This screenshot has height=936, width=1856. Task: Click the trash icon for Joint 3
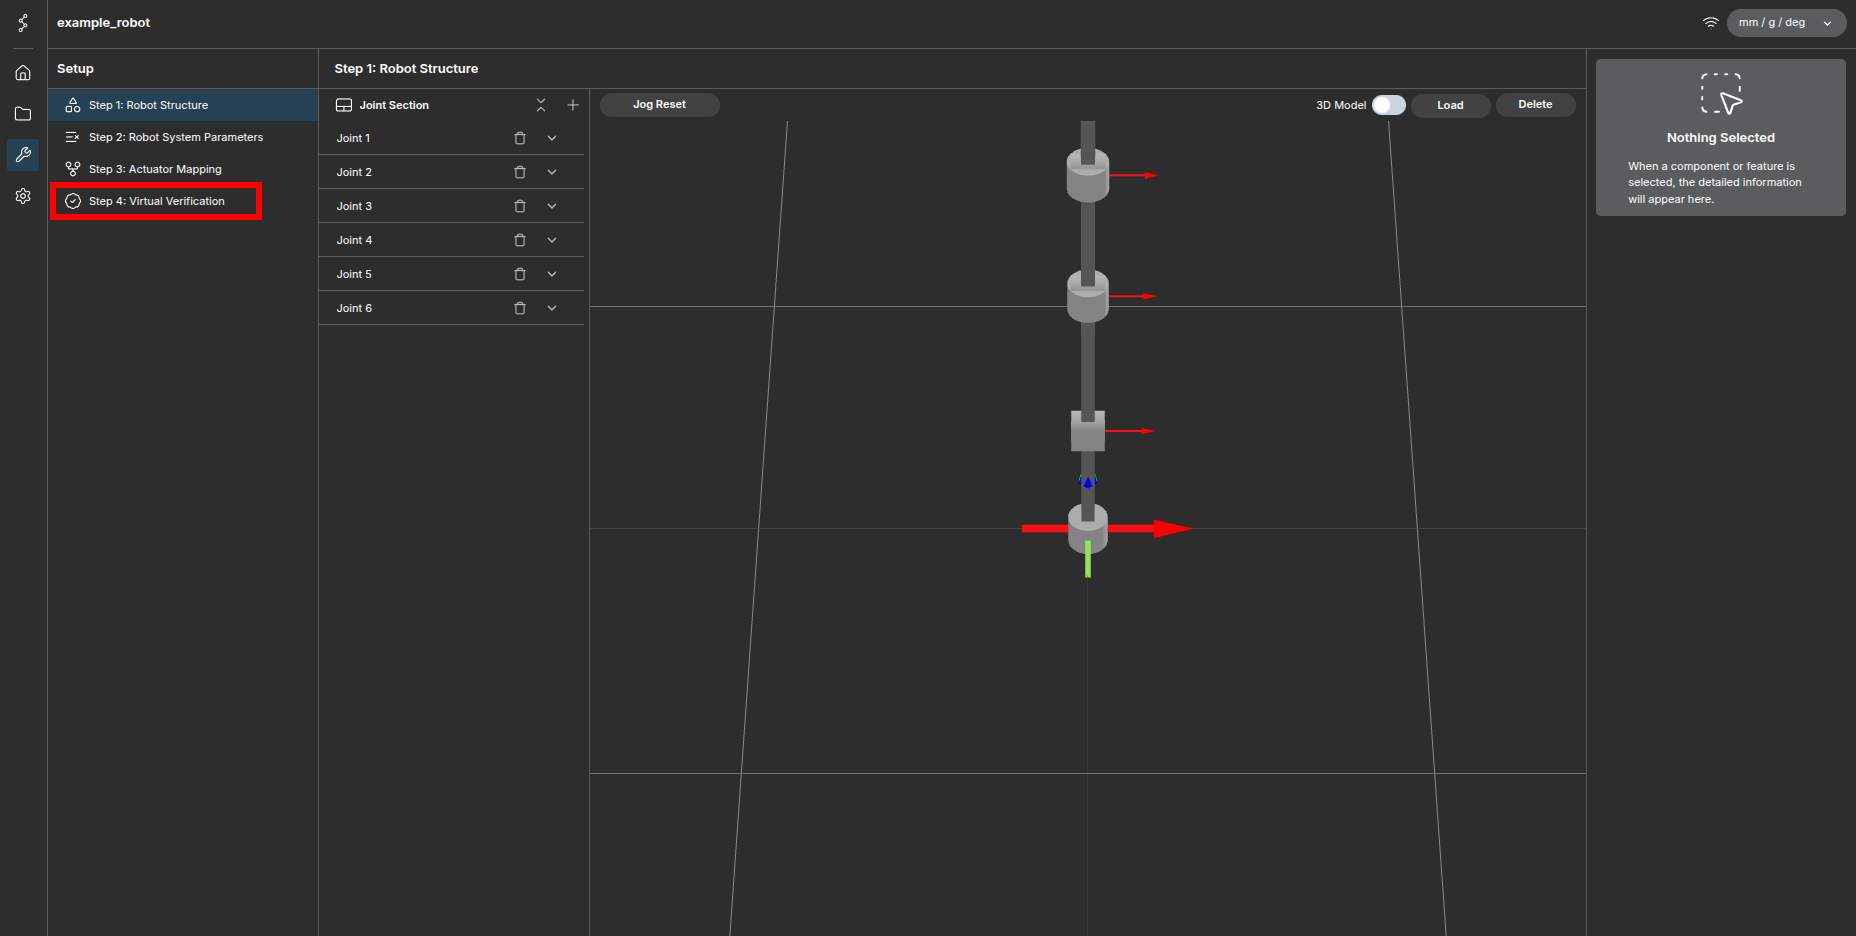tap(520, 206)
